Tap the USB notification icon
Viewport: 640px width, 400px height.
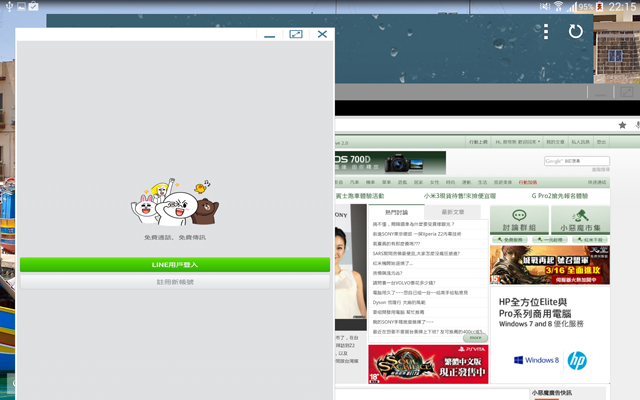click(9, 6)
